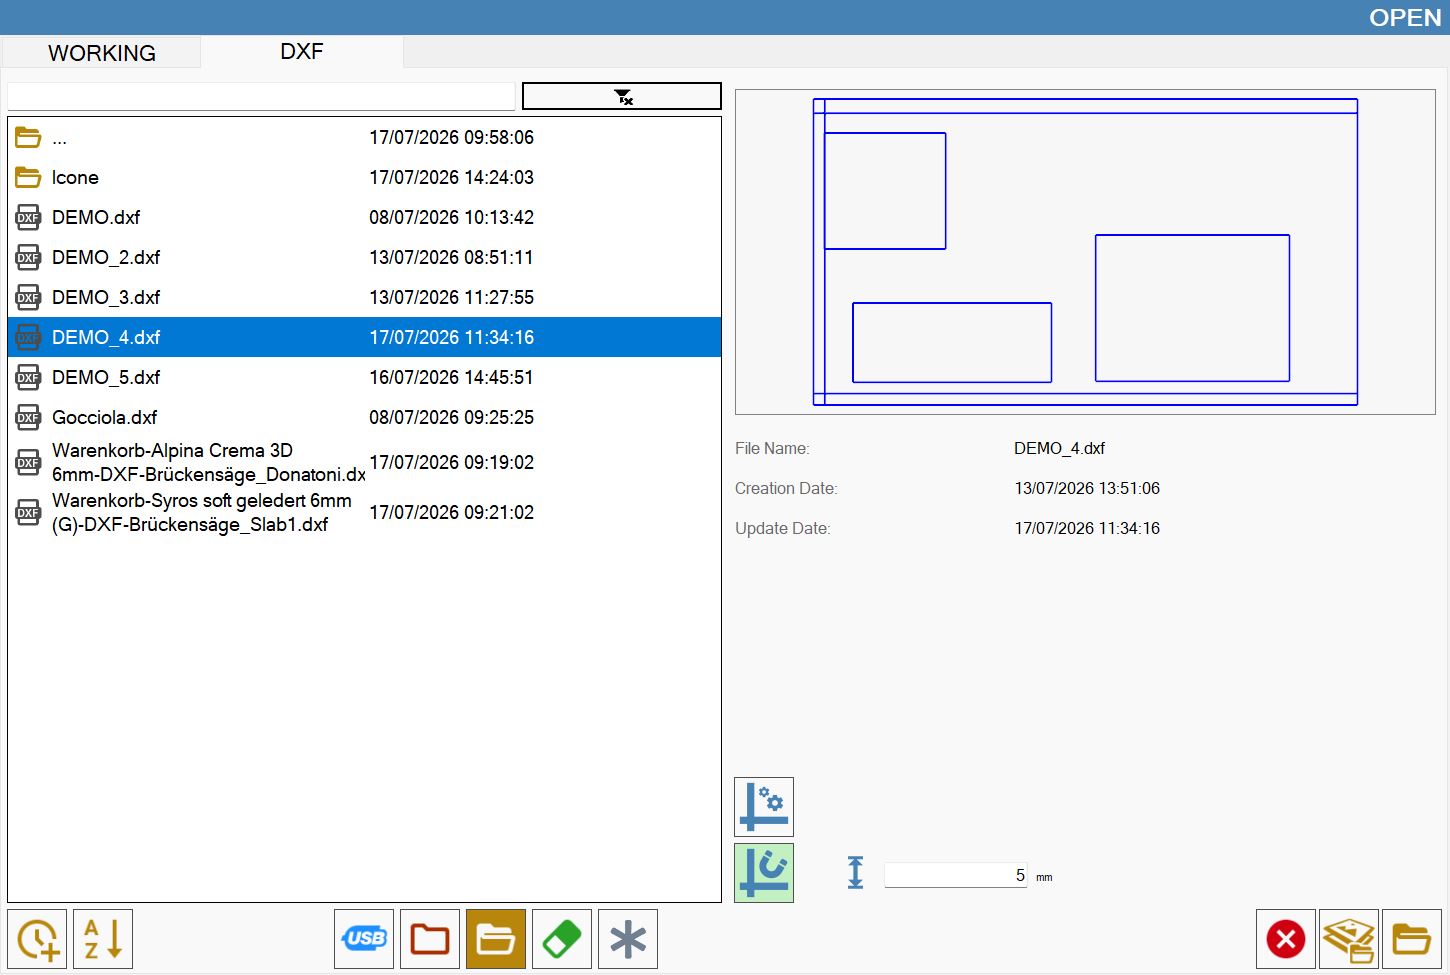Select the Gocciola.dxf file
Image resolution: width=1450 pixels, height=975 pixels.
tap(364, 417)
